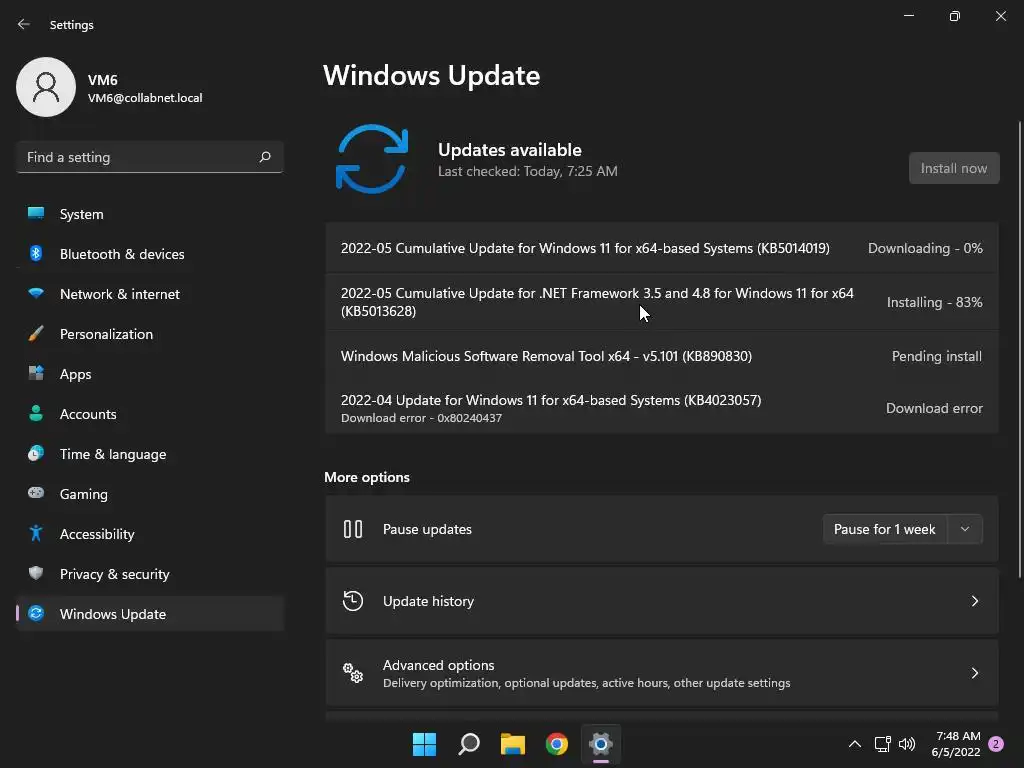The image size is (1024, 768).
Task: Open taskbar Search
Action: click(x=469, y=744)
